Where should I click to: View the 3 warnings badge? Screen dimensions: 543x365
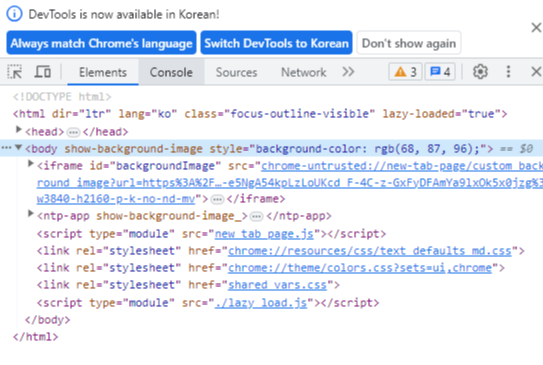click(x=405, y=72)
